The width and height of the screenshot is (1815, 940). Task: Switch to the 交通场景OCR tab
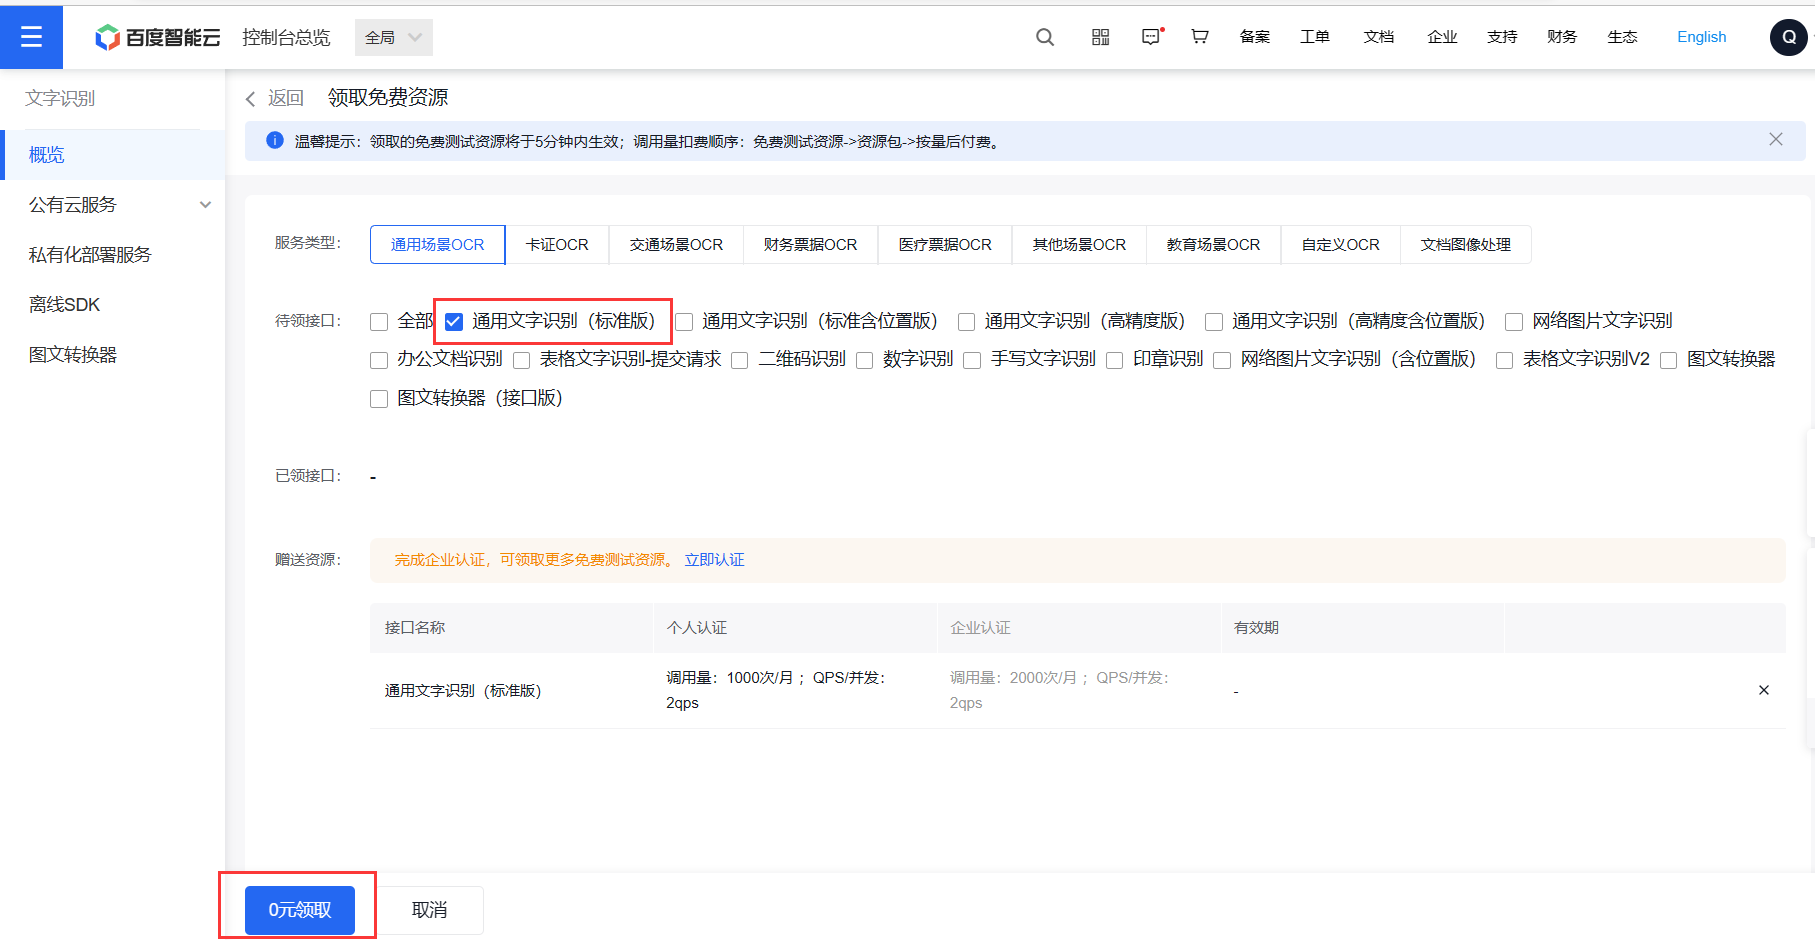point(676,244)
